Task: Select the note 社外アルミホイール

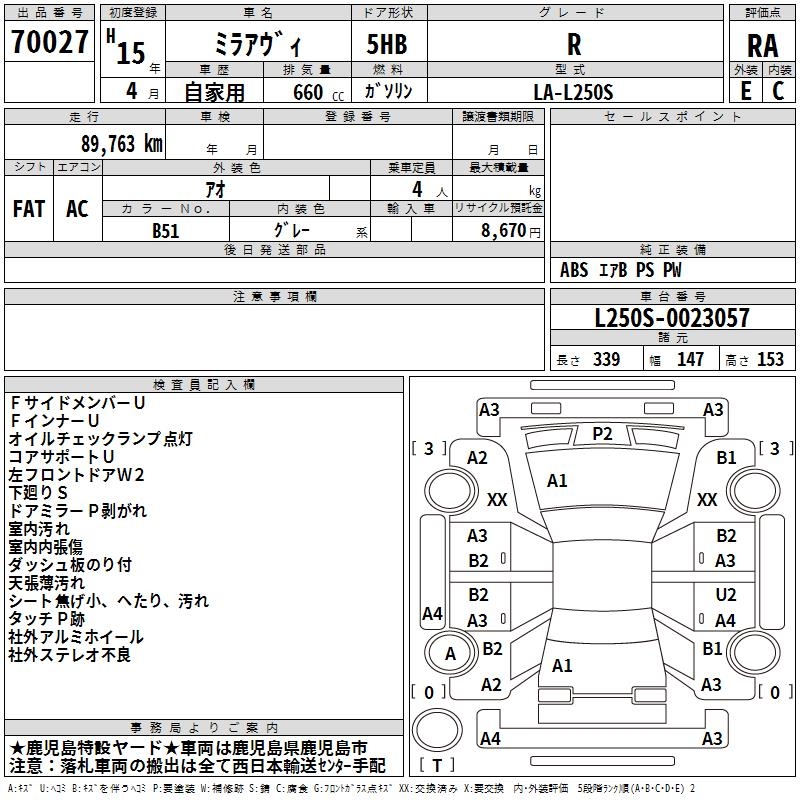Action: pyautogui.click(x=76, y=637)
